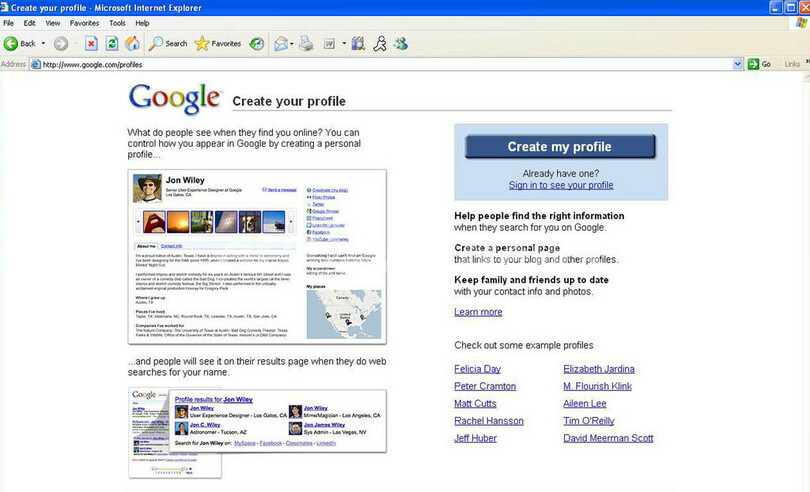Open Peter Cramton example profile
Image resolution: width=810 pixels, height=492 pixels.
(x=485, y=386)
